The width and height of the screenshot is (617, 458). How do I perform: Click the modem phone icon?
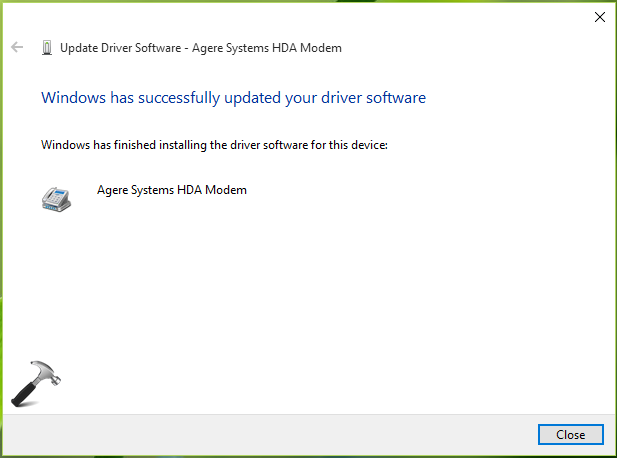pos(56,199)
